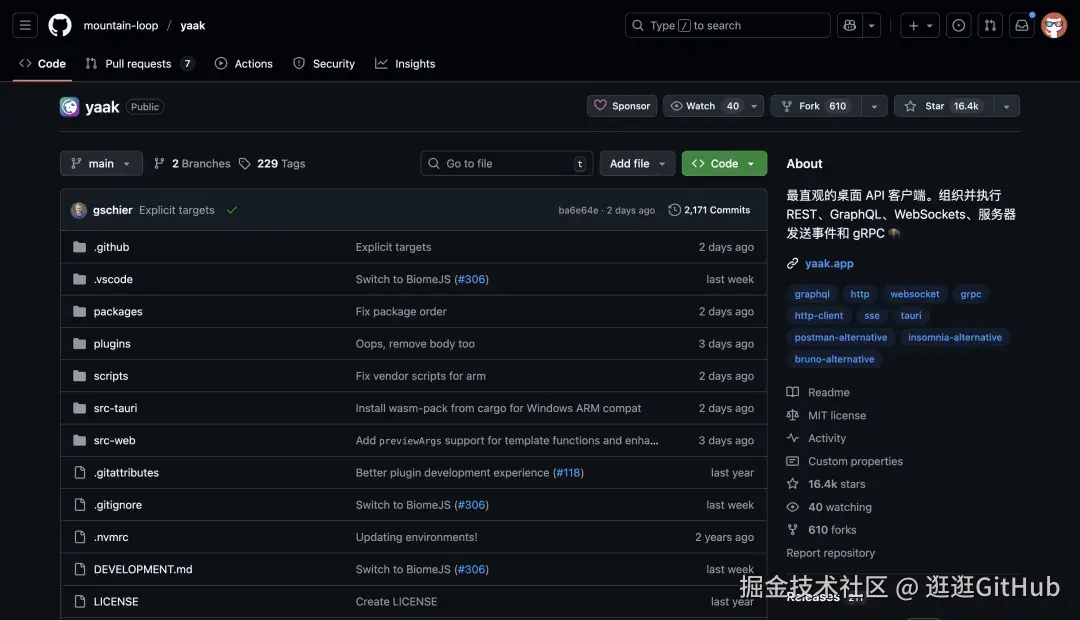Open pull requests icon in header
Screen dimensions: 1080x620
coord(990,25)
